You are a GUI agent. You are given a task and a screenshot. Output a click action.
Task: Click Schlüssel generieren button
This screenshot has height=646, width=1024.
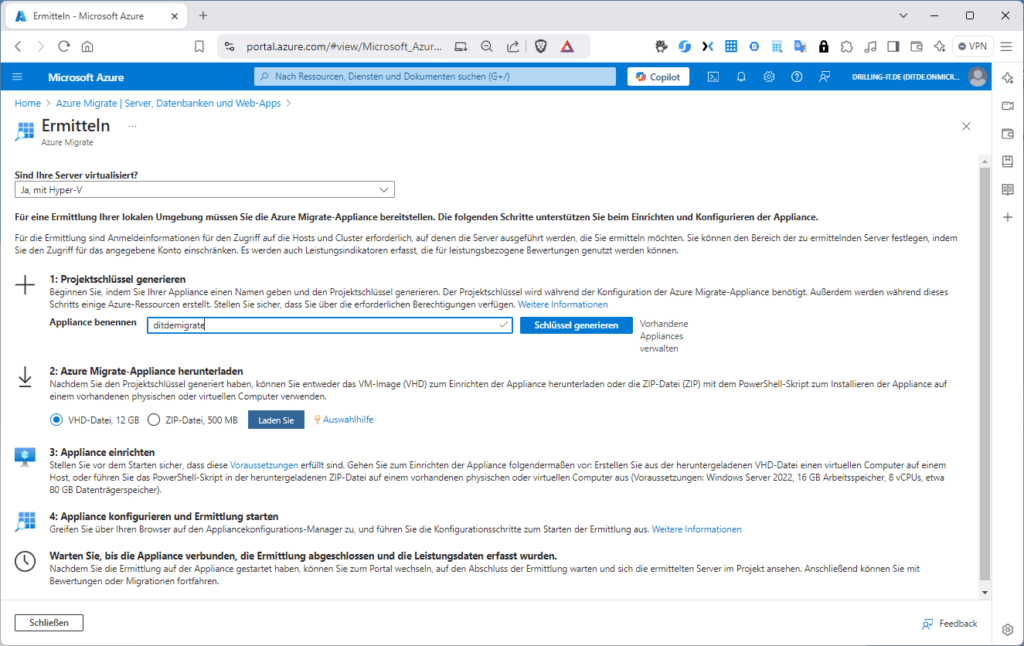point(576,325)
